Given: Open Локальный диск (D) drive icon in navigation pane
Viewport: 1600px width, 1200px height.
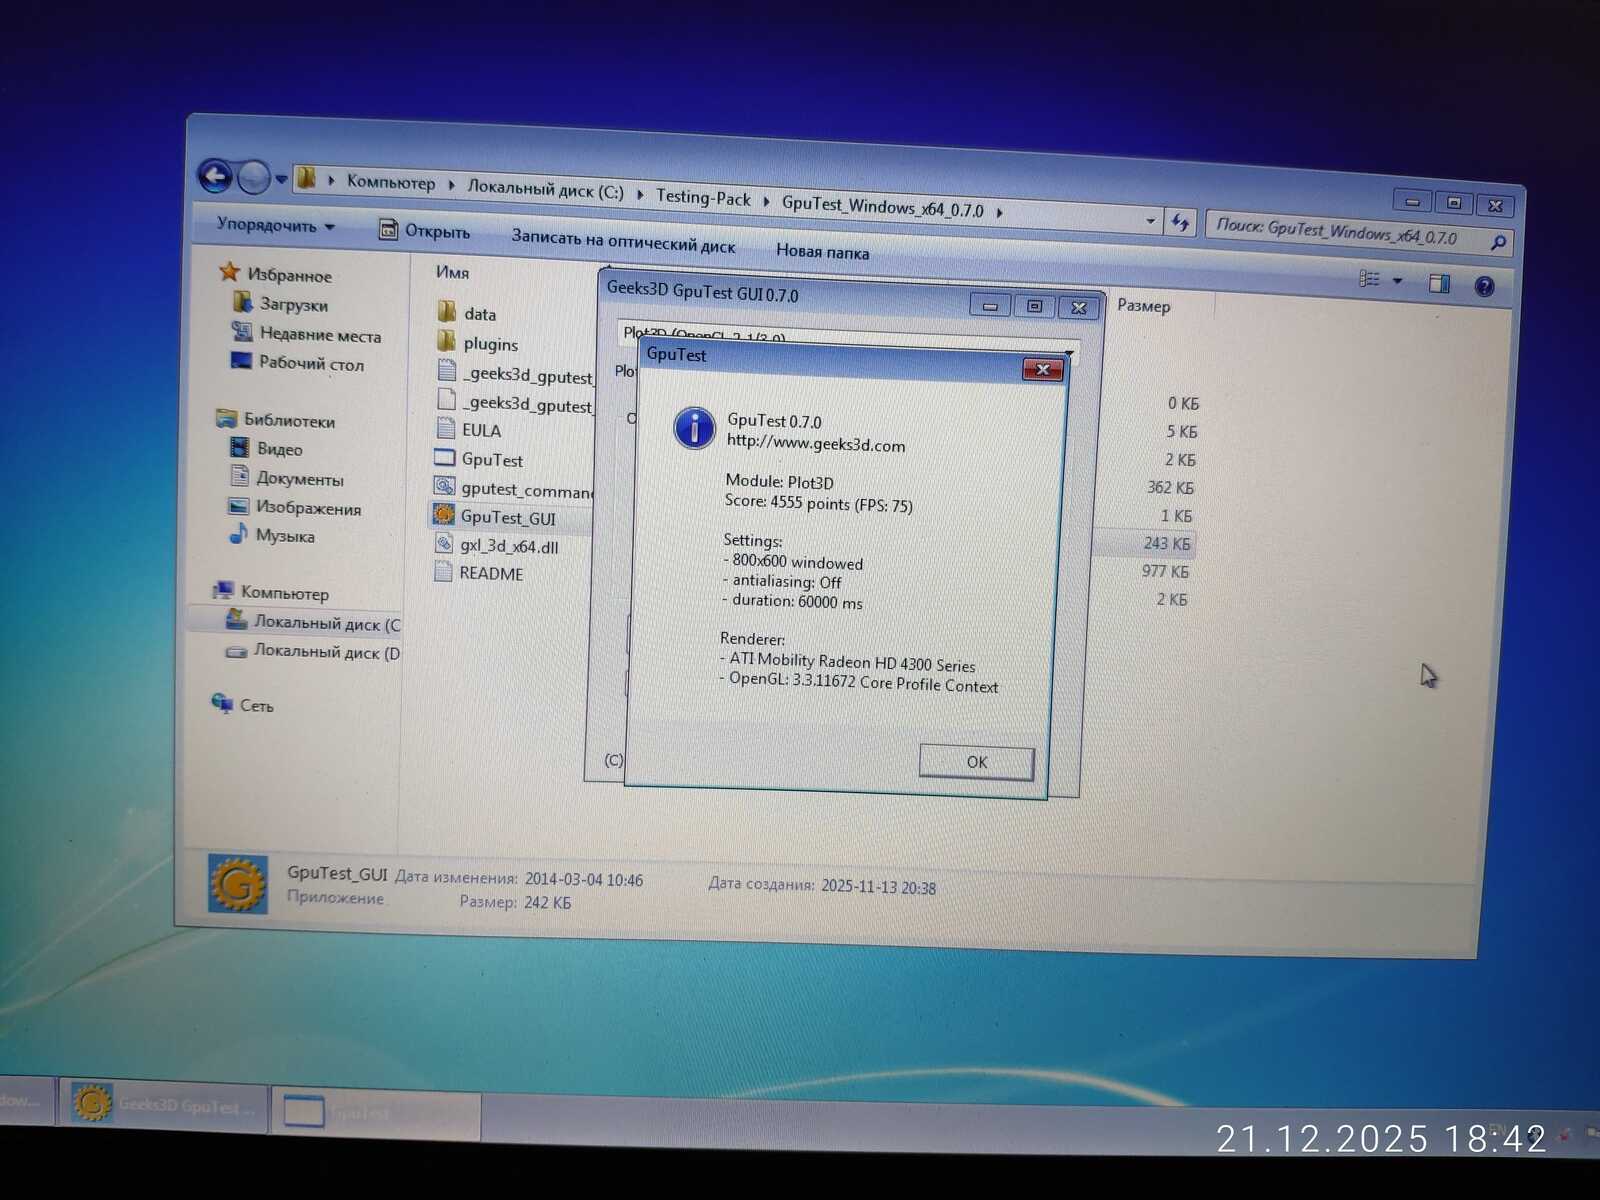Looking at the screenshot, I should point(236,651).
